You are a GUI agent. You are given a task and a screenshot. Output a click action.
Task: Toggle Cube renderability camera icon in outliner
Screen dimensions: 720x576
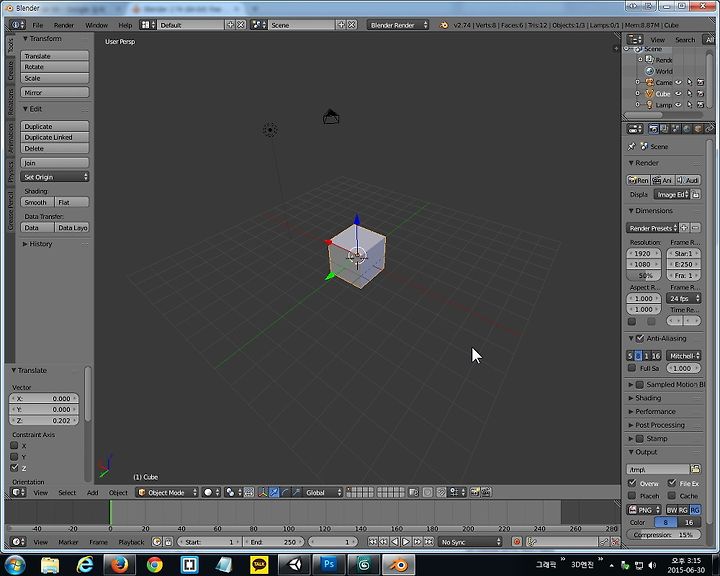[700, 94]
